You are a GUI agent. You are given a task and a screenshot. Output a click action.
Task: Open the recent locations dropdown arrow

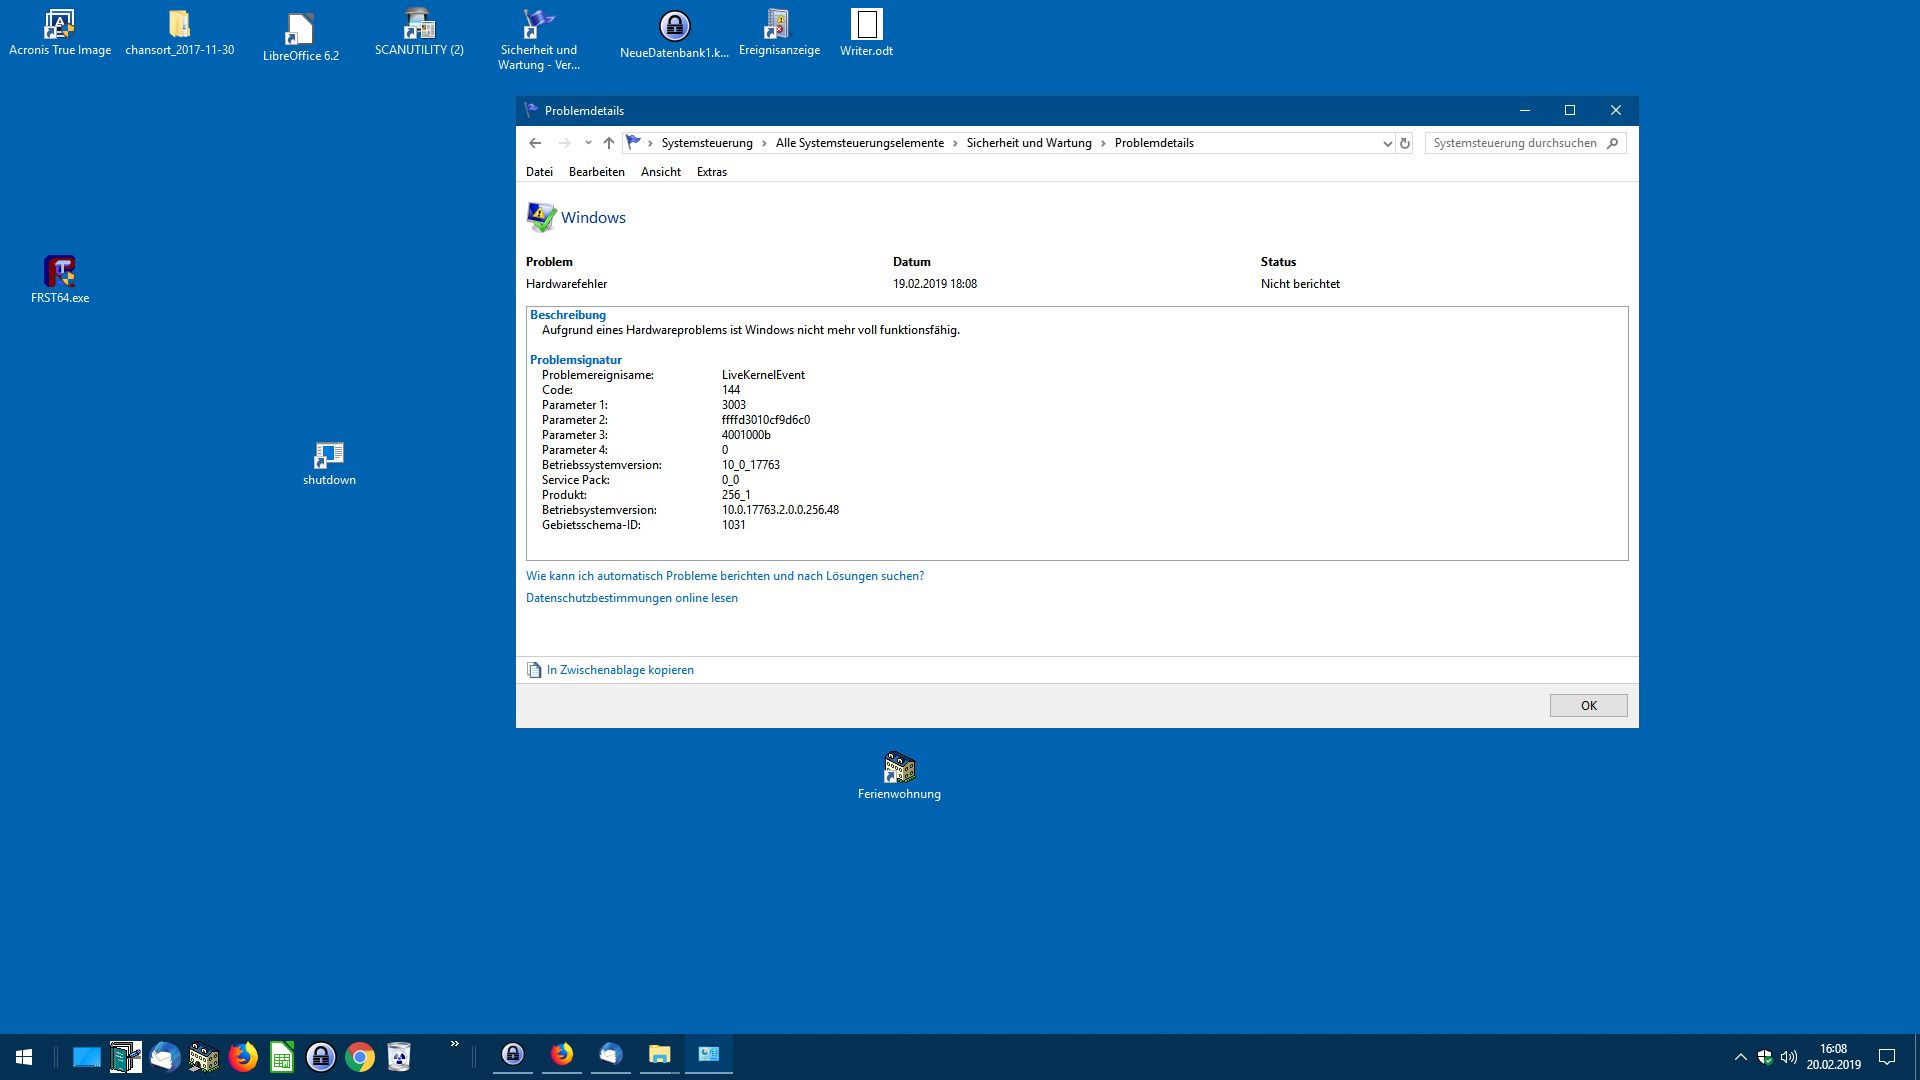(x=588, y=143)
